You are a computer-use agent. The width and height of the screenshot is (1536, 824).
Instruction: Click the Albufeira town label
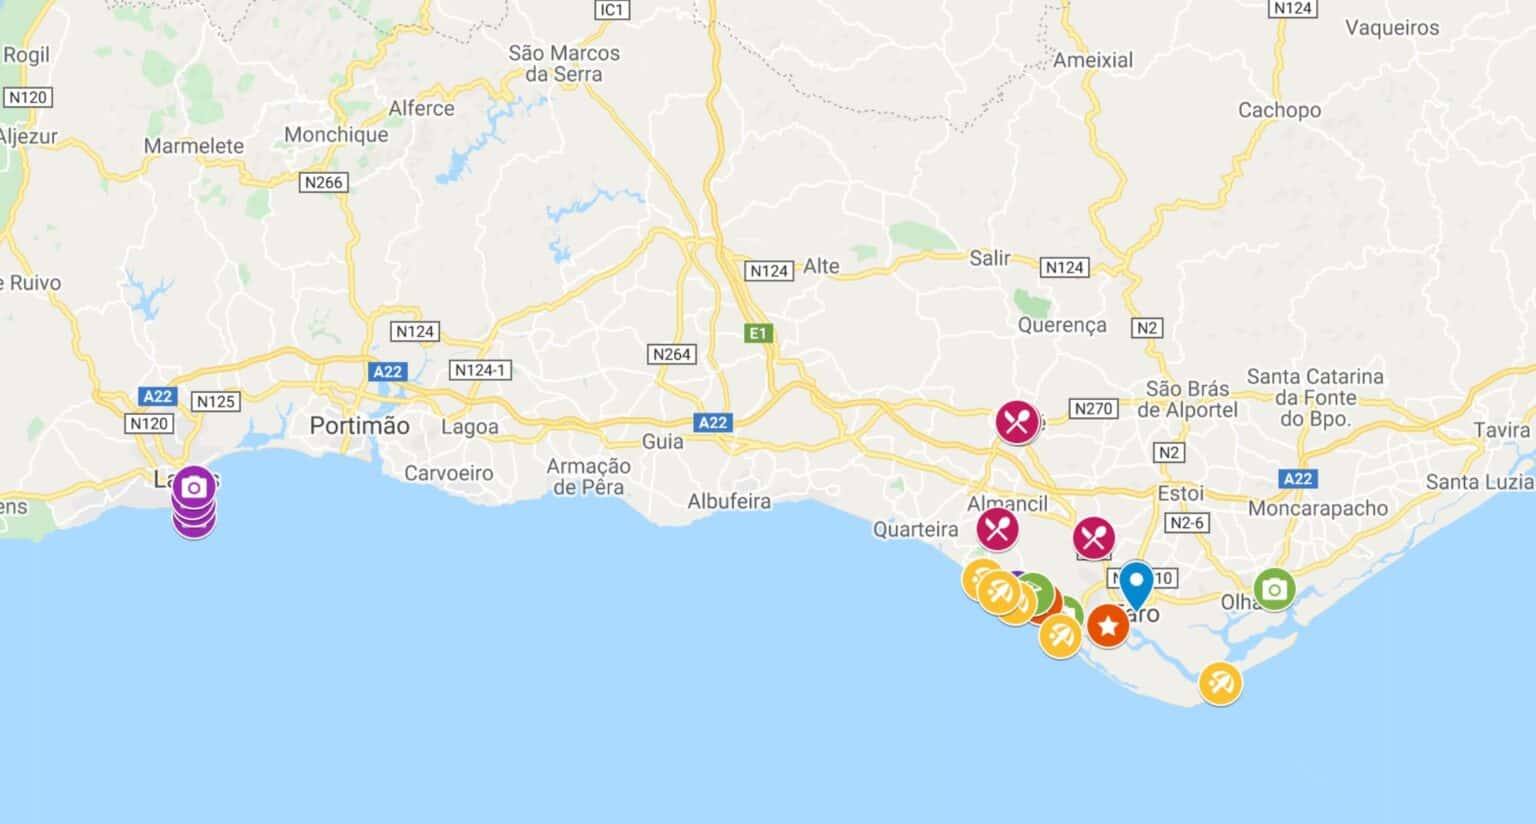coord(729,501)
